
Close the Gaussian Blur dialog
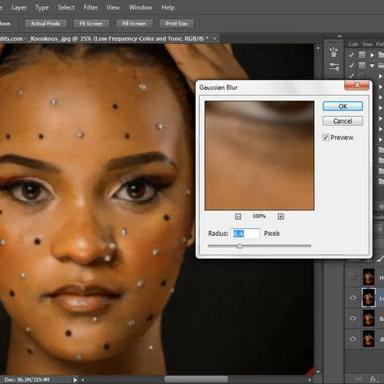coord(357,86)
